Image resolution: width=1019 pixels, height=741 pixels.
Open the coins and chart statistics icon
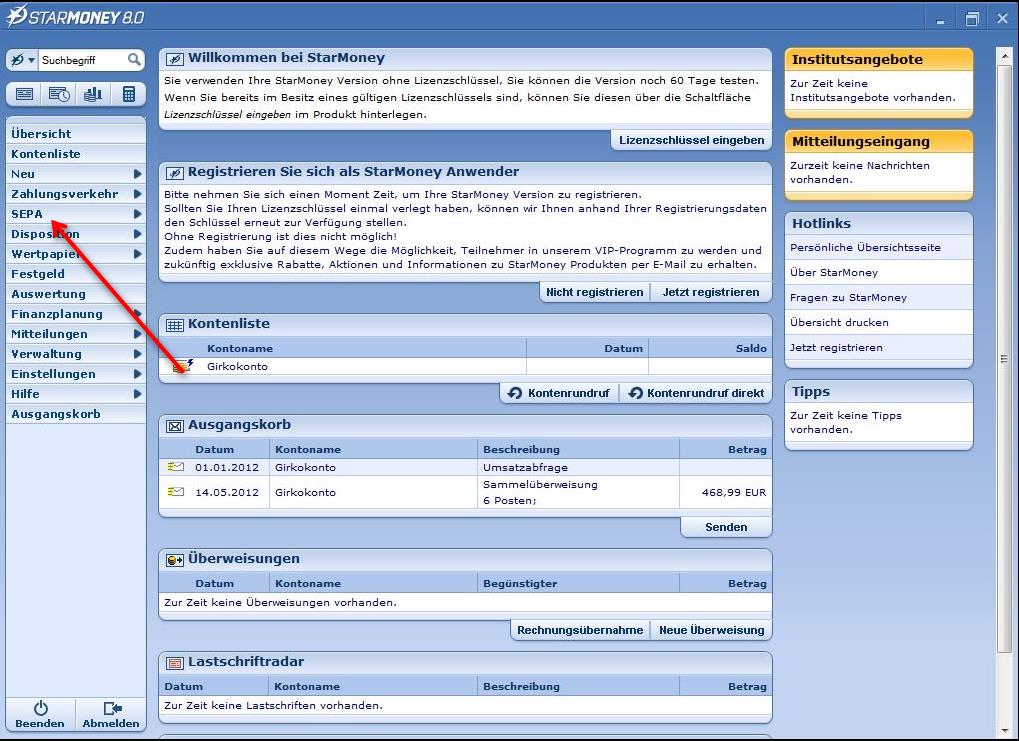pyautogui.click(x=93, y=94)
